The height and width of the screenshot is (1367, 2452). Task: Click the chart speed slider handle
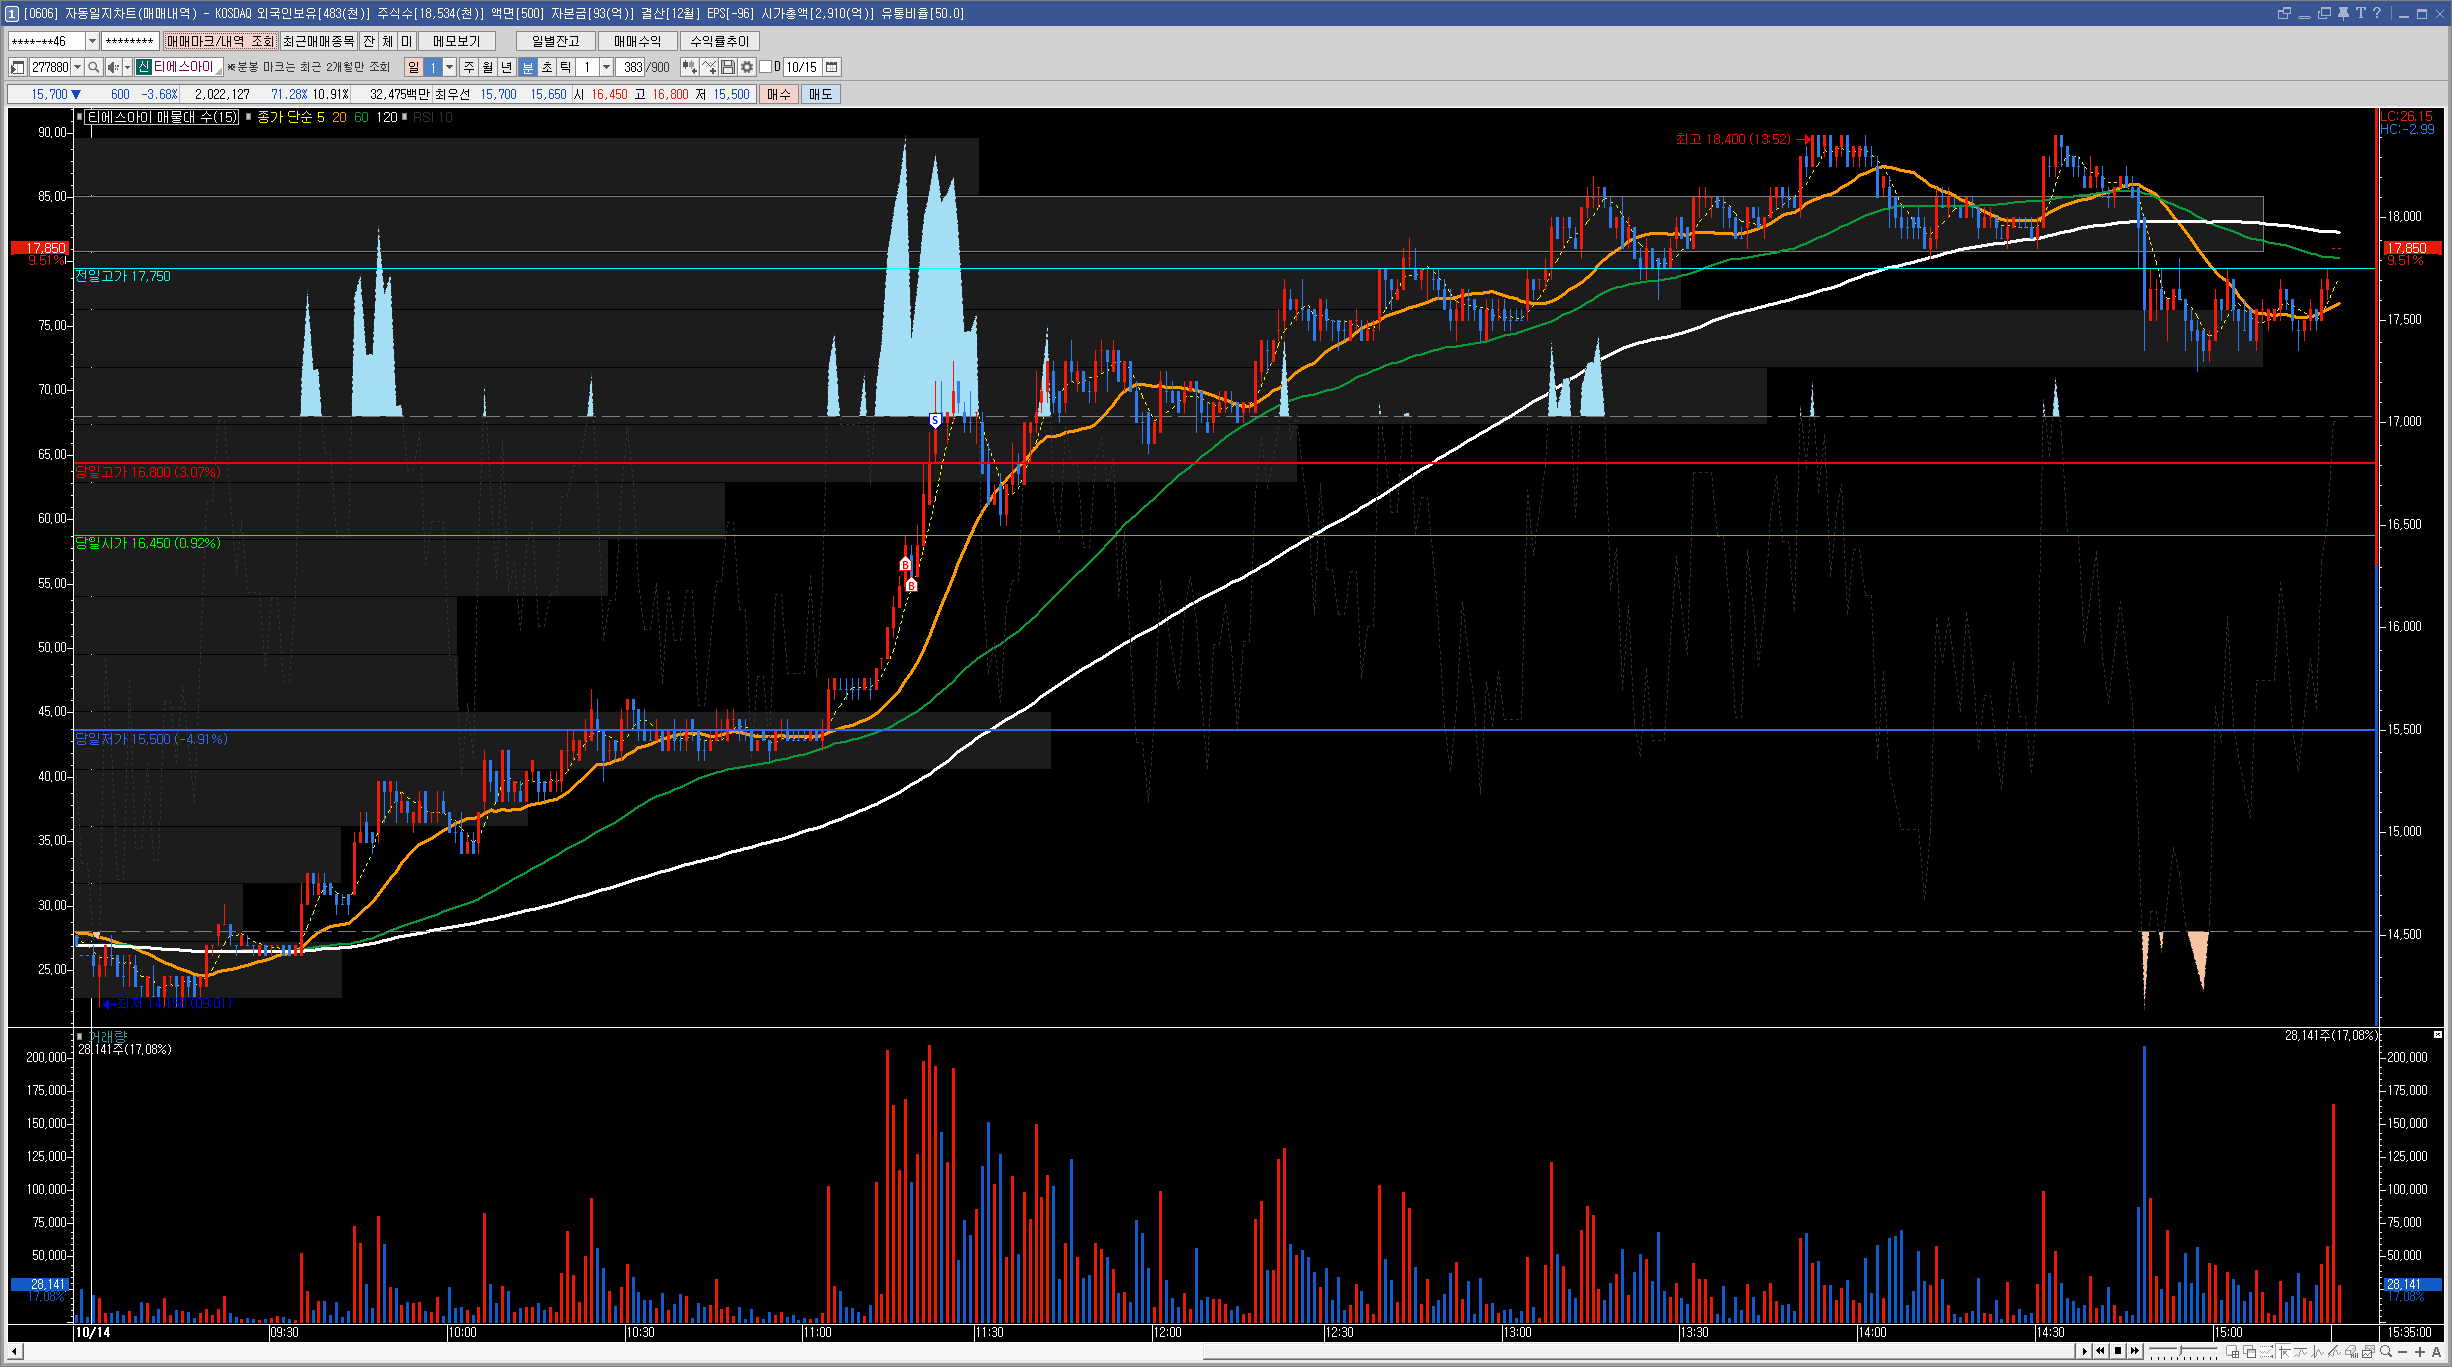pos(2180,1351)
